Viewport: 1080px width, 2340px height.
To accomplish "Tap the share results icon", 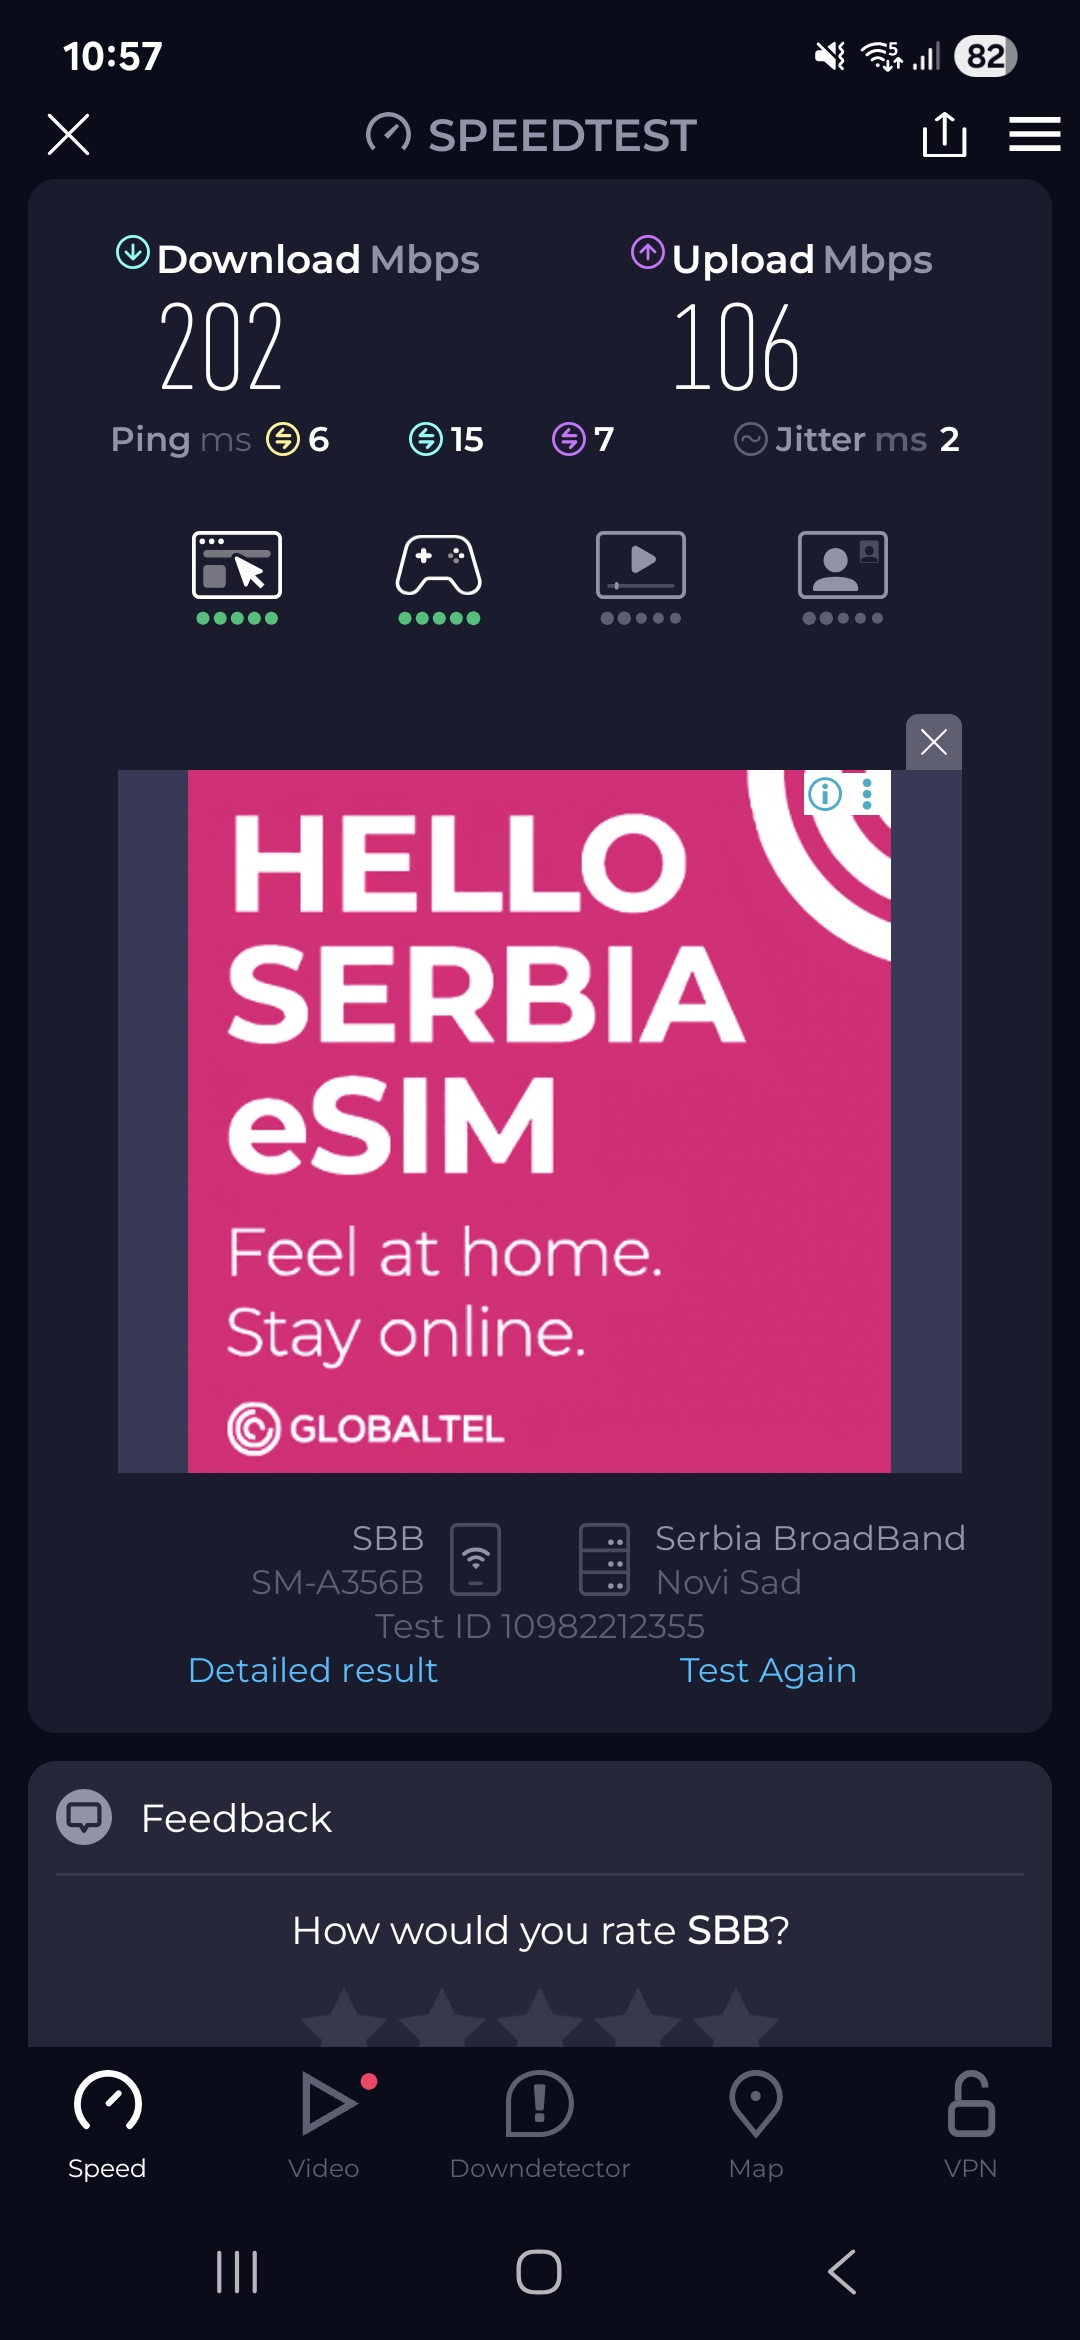I will coord(944,134).
